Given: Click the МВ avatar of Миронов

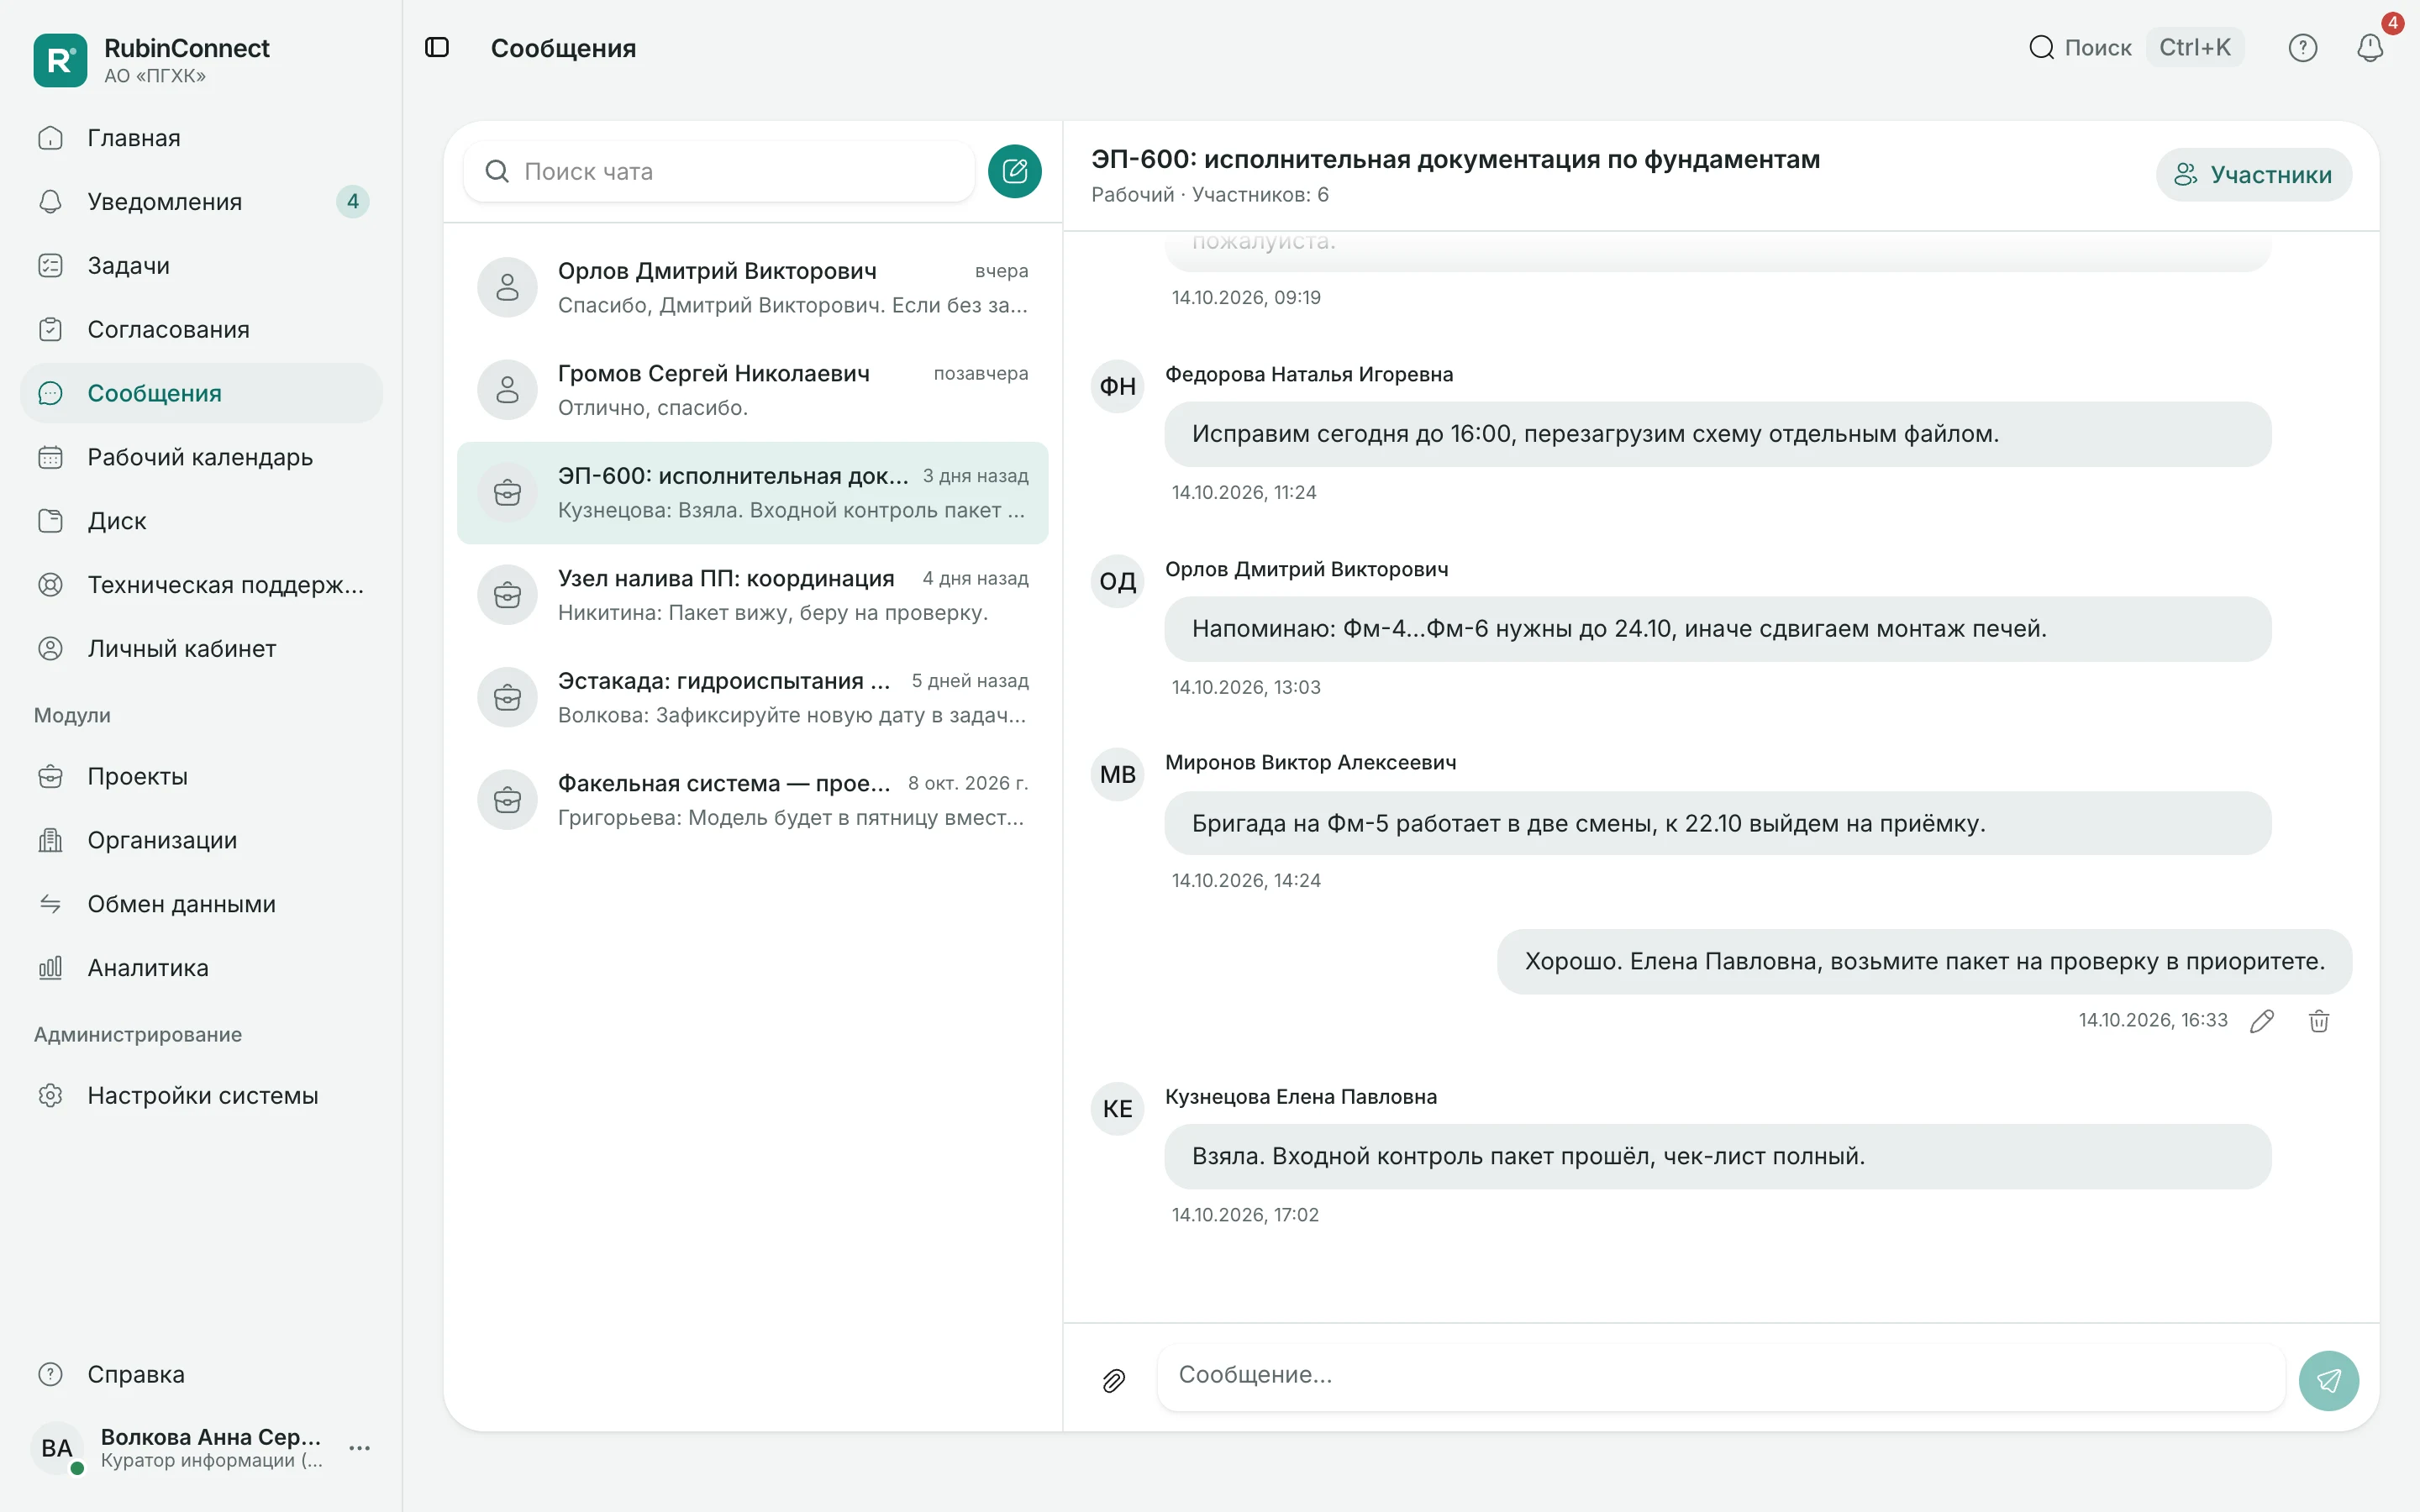Looking at the screenshot, I should tap(1117, 774).
